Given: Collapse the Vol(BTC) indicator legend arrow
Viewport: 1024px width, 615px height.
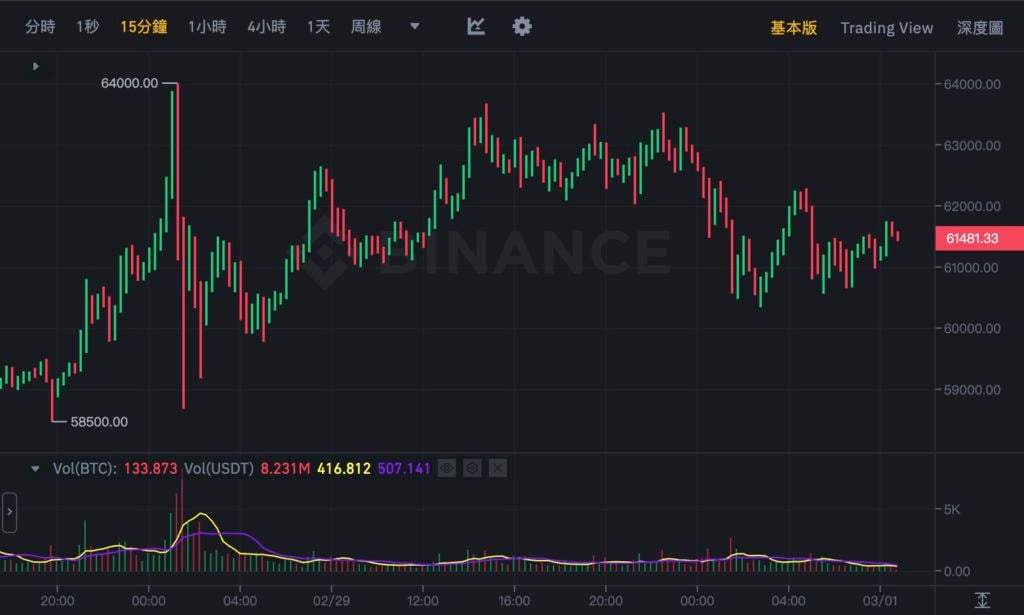Looking at the screenshot, I should pos(37,468).
